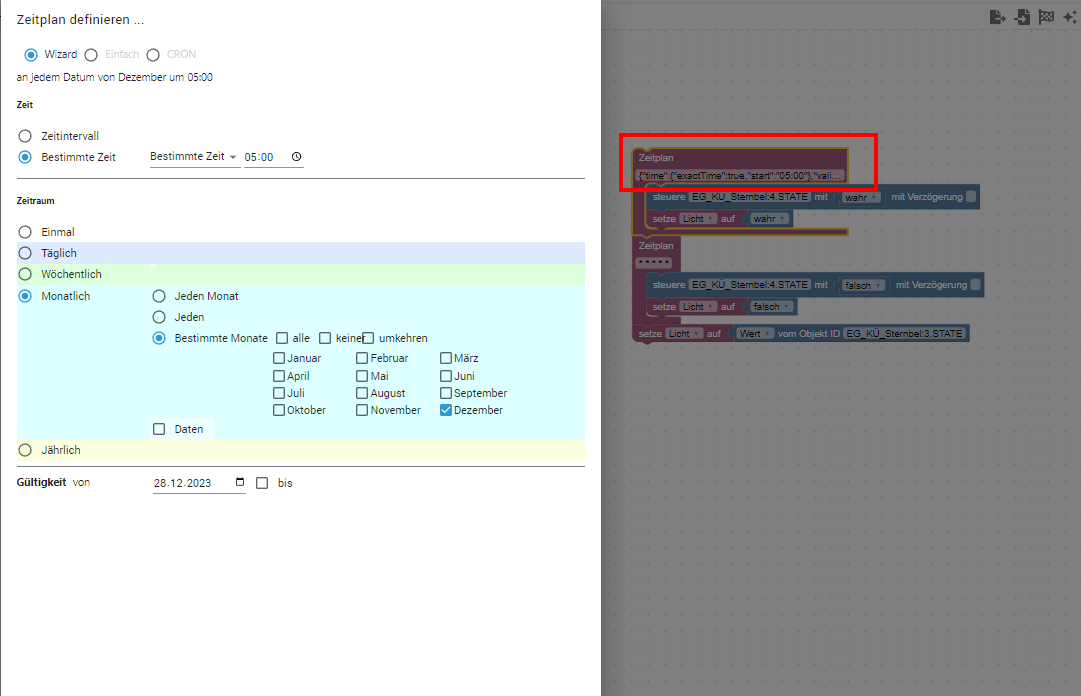The width and height of the screenshot is (1081, 696).
Task: Open the wahr dropdown in first steuere block
Action: coord(860,198)
